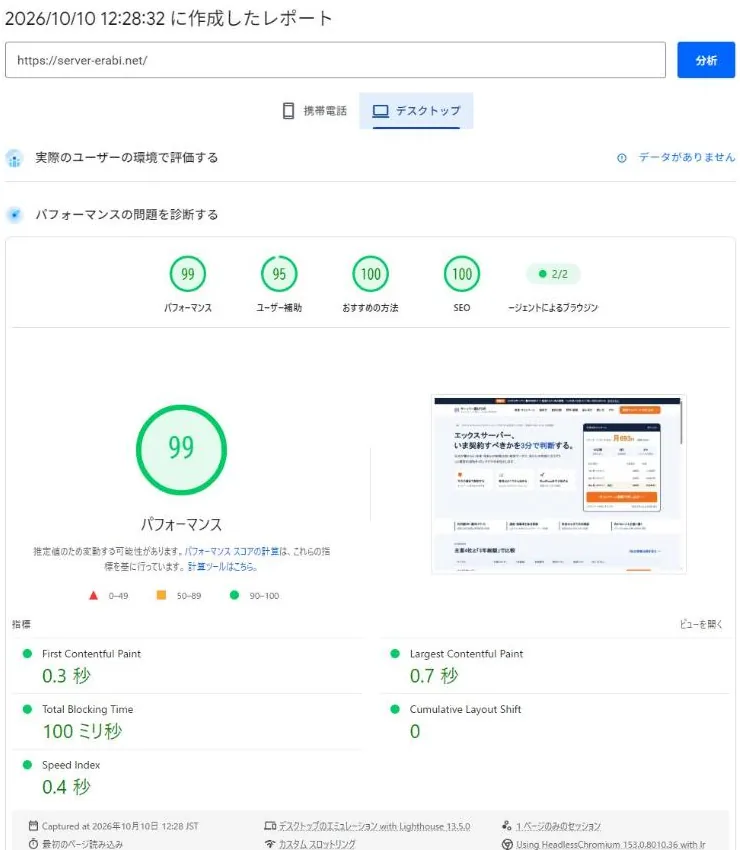Image resolution: width=740 pixels, height=850 pixels.
Task: Click the green dot beside First Contentful Paint
Action: point(27,654)
